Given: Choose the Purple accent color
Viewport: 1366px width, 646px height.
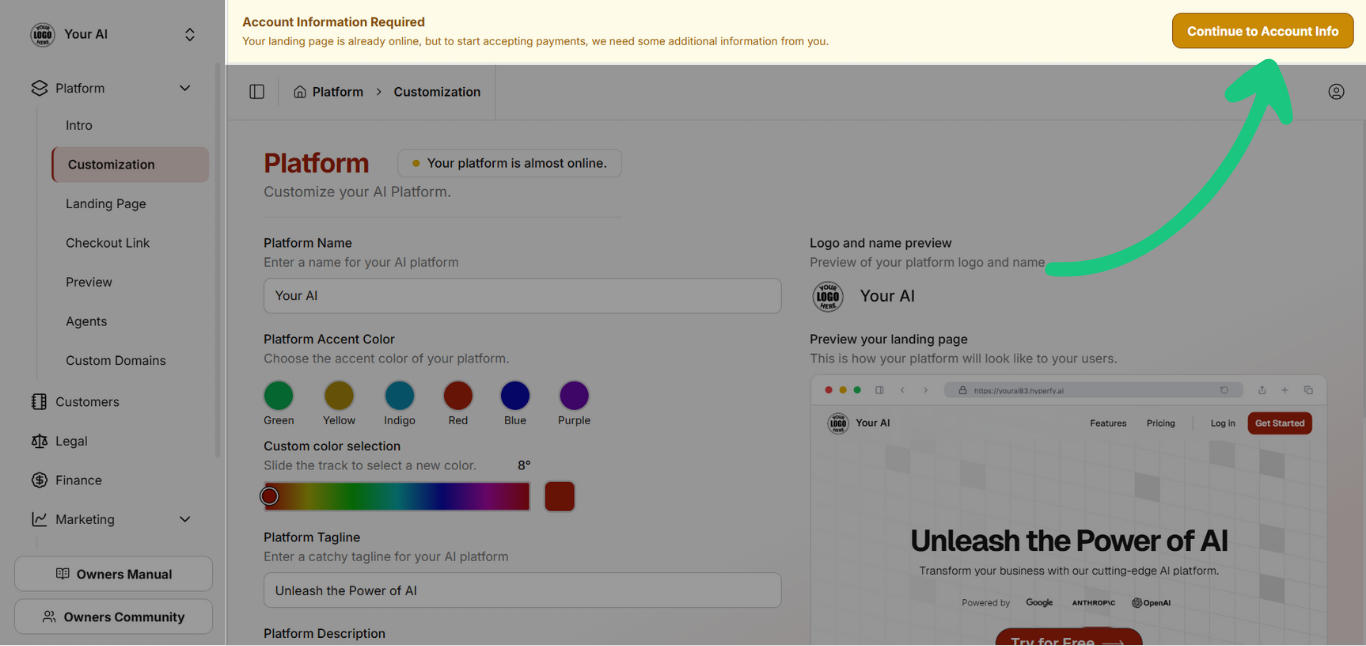Looking at the screenshot, I should click(574, 395).
